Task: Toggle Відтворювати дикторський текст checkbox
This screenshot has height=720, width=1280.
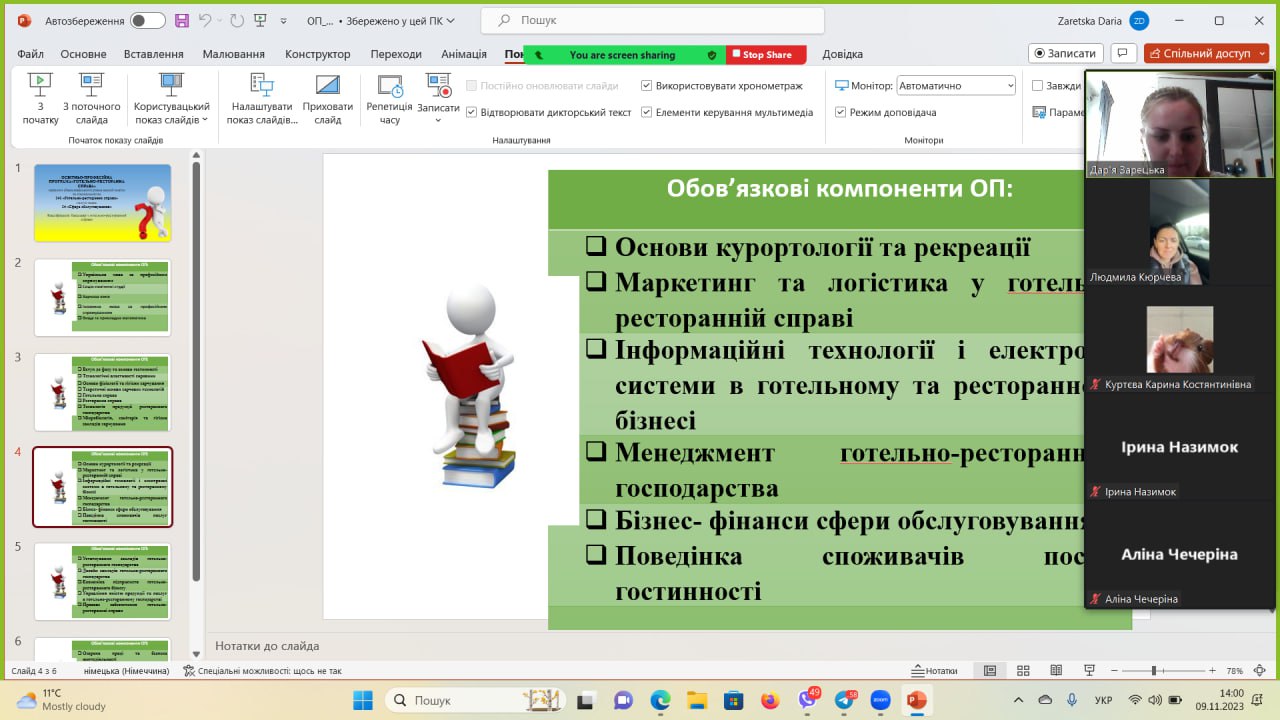Action: point(472,113)
